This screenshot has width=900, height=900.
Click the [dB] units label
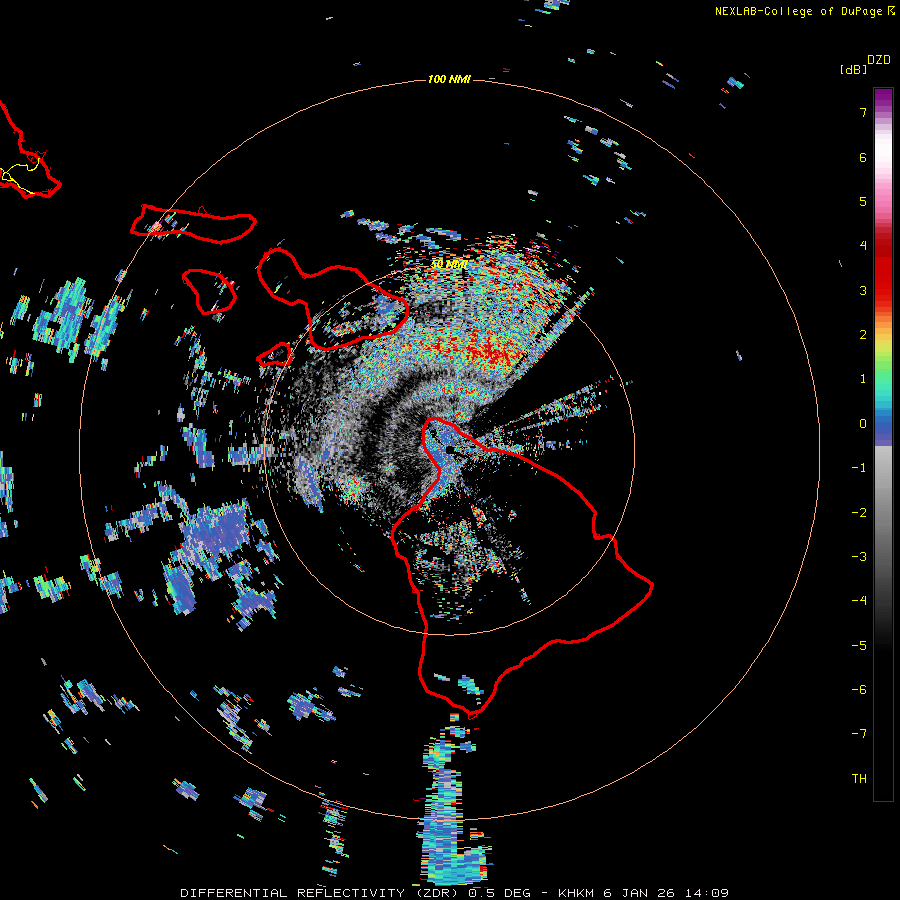click(x=854, y=69)
